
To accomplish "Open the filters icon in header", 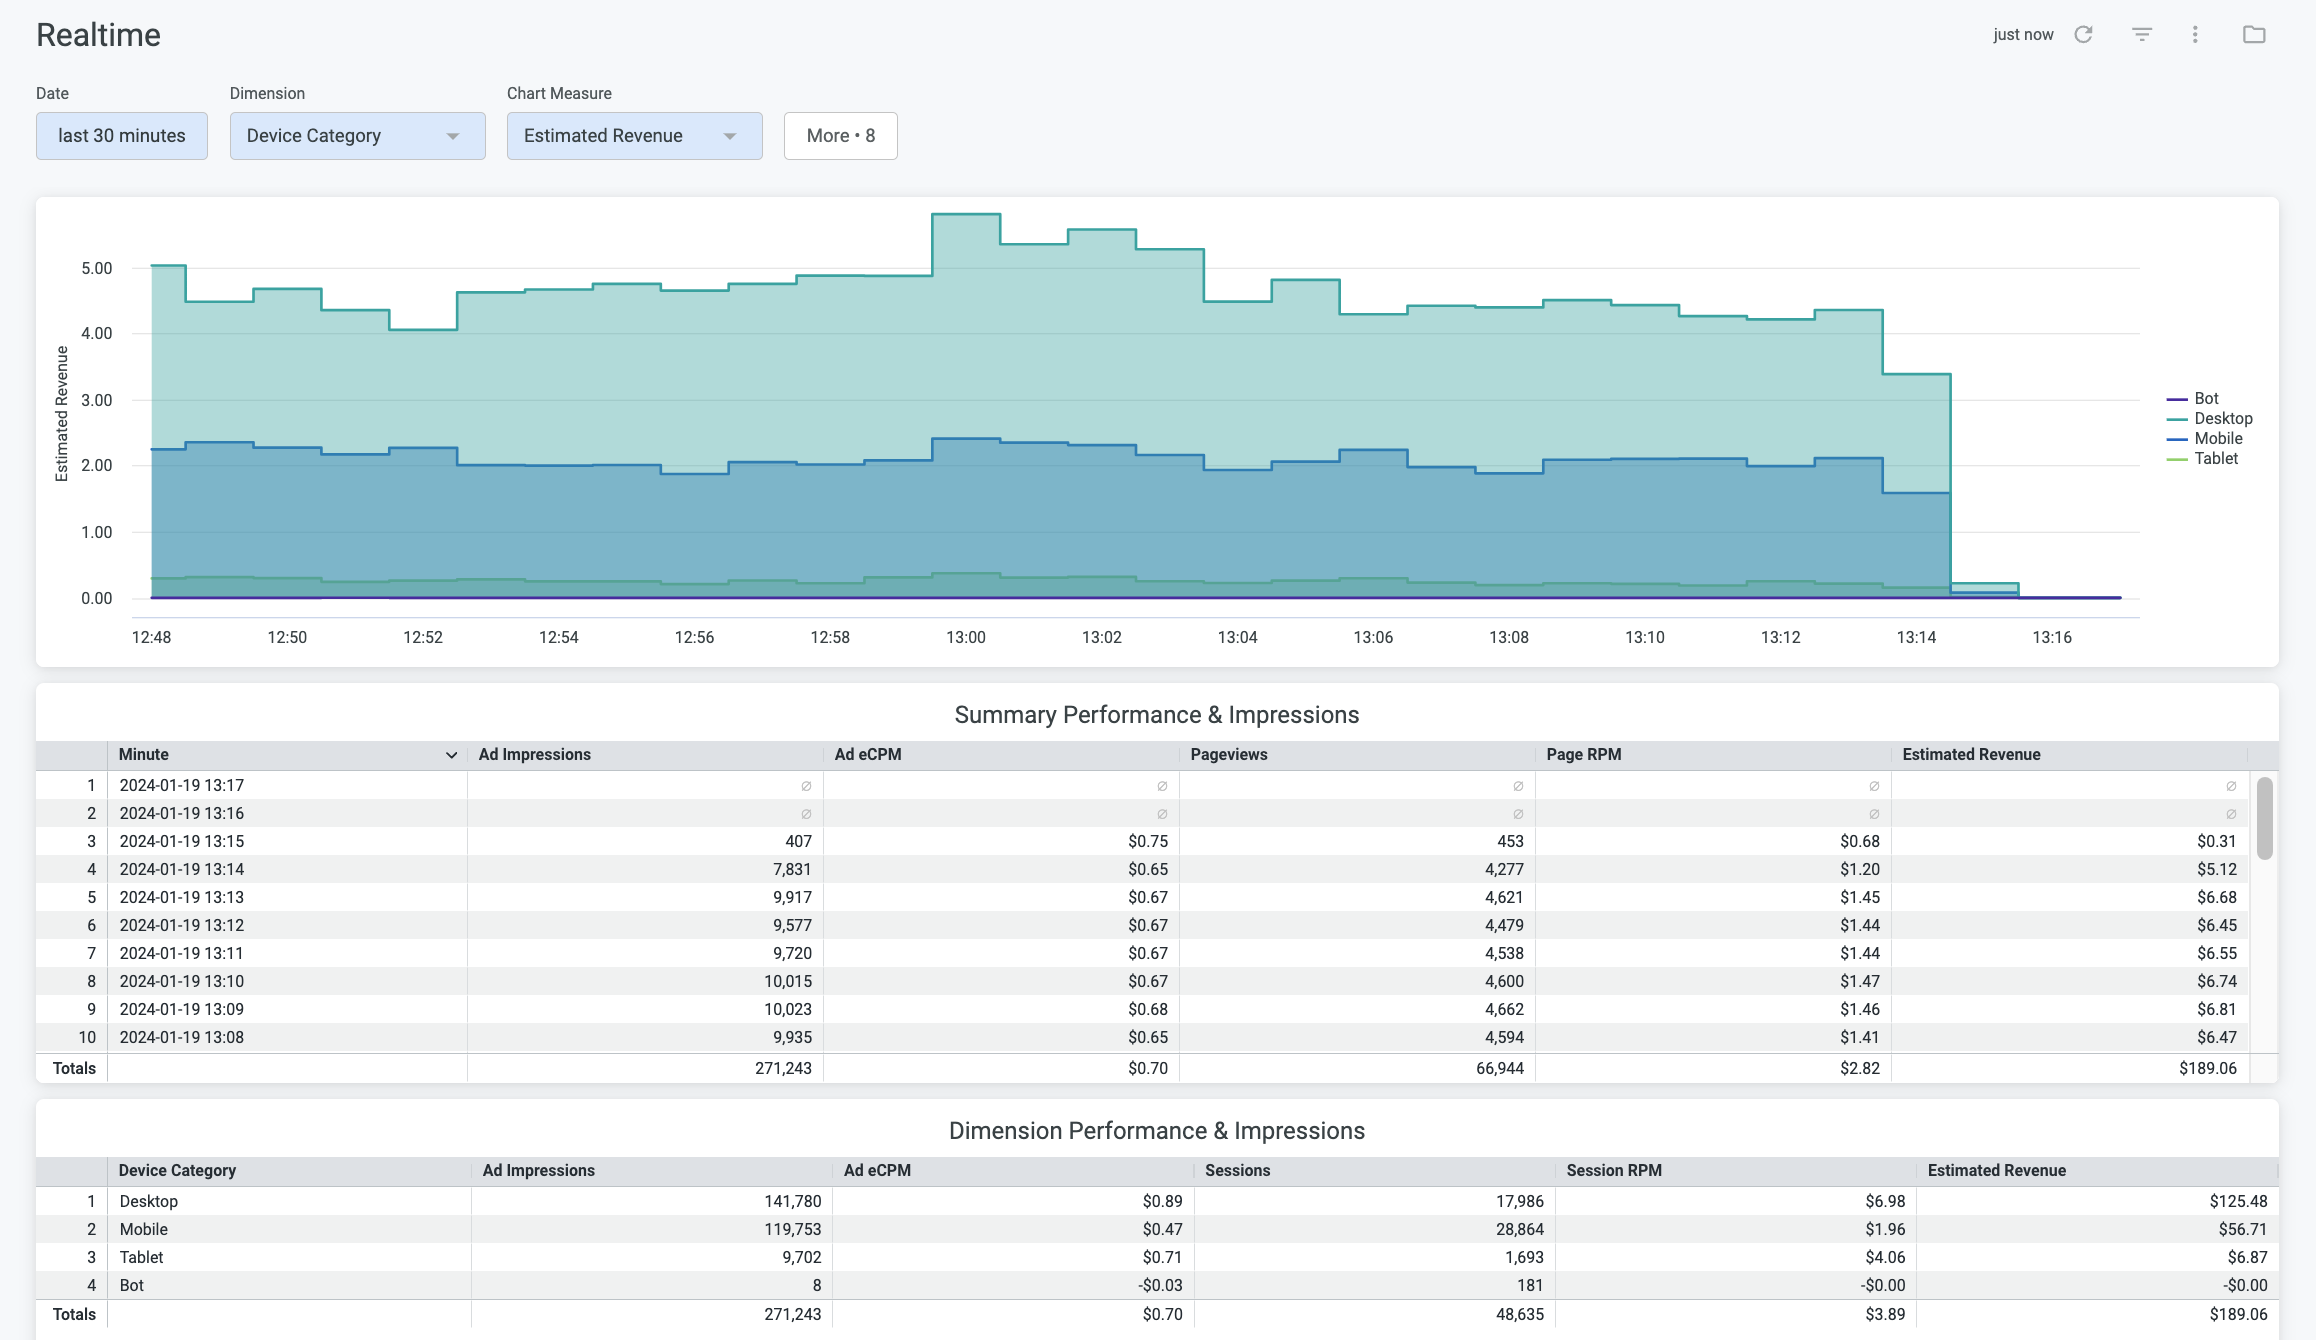I will coord(2141,35).
